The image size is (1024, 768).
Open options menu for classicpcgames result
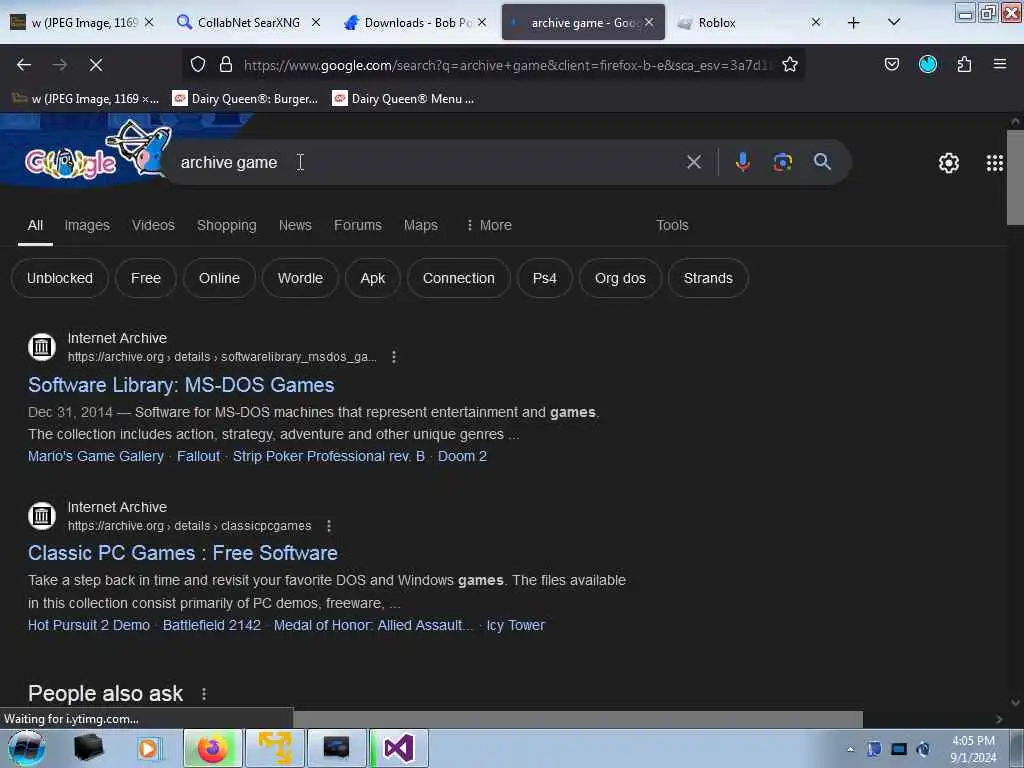328,526
